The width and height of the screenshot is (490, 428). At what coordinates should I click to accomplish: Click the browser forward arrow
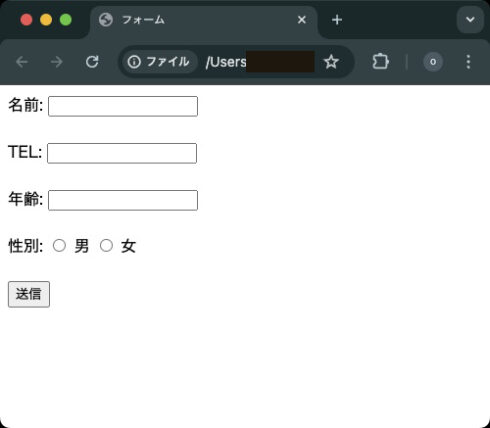57,62
